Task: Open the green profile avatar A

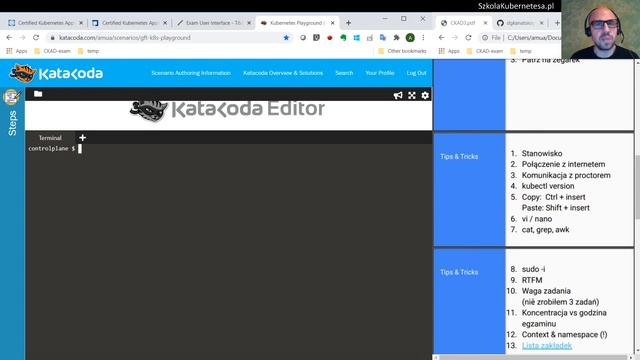Action: pyautogui.click(x=410, y=38)
